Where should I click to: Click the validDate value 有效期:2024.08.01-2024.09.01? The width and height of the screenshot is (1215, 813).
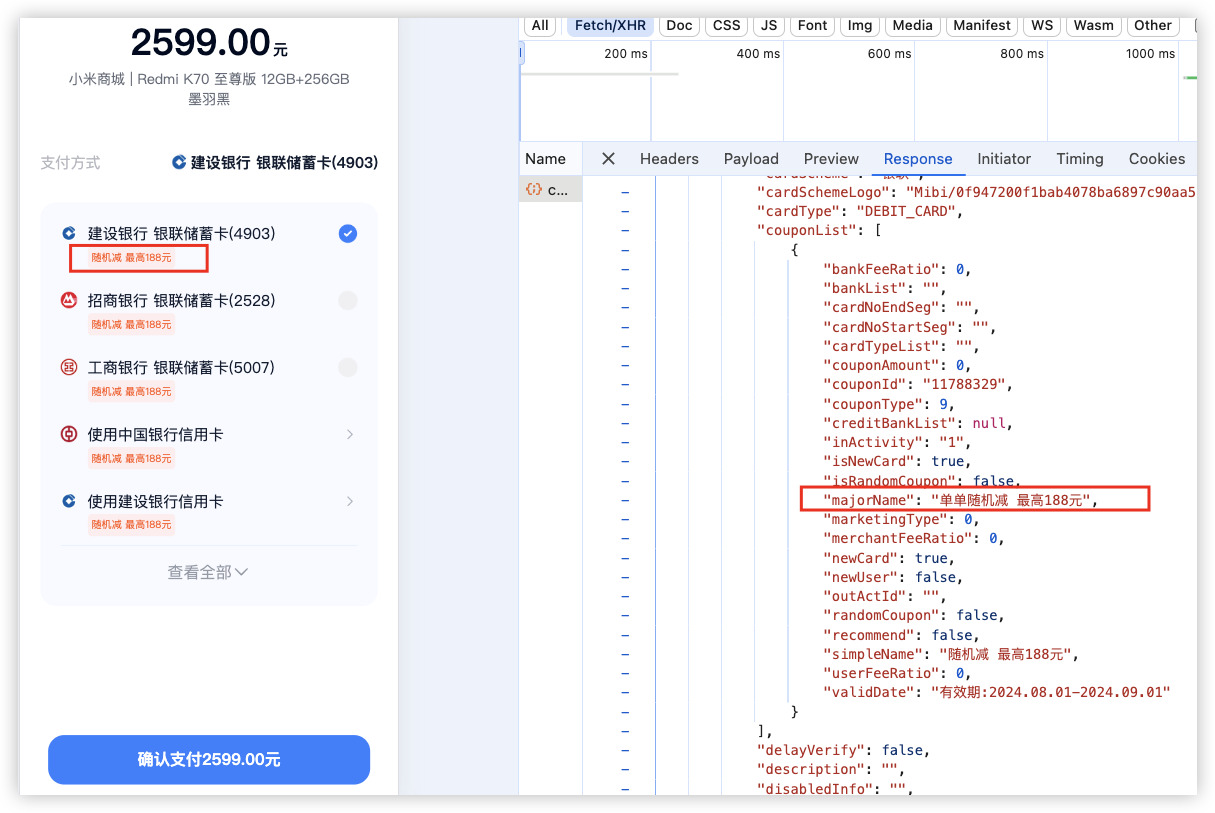coord(1050,692)
